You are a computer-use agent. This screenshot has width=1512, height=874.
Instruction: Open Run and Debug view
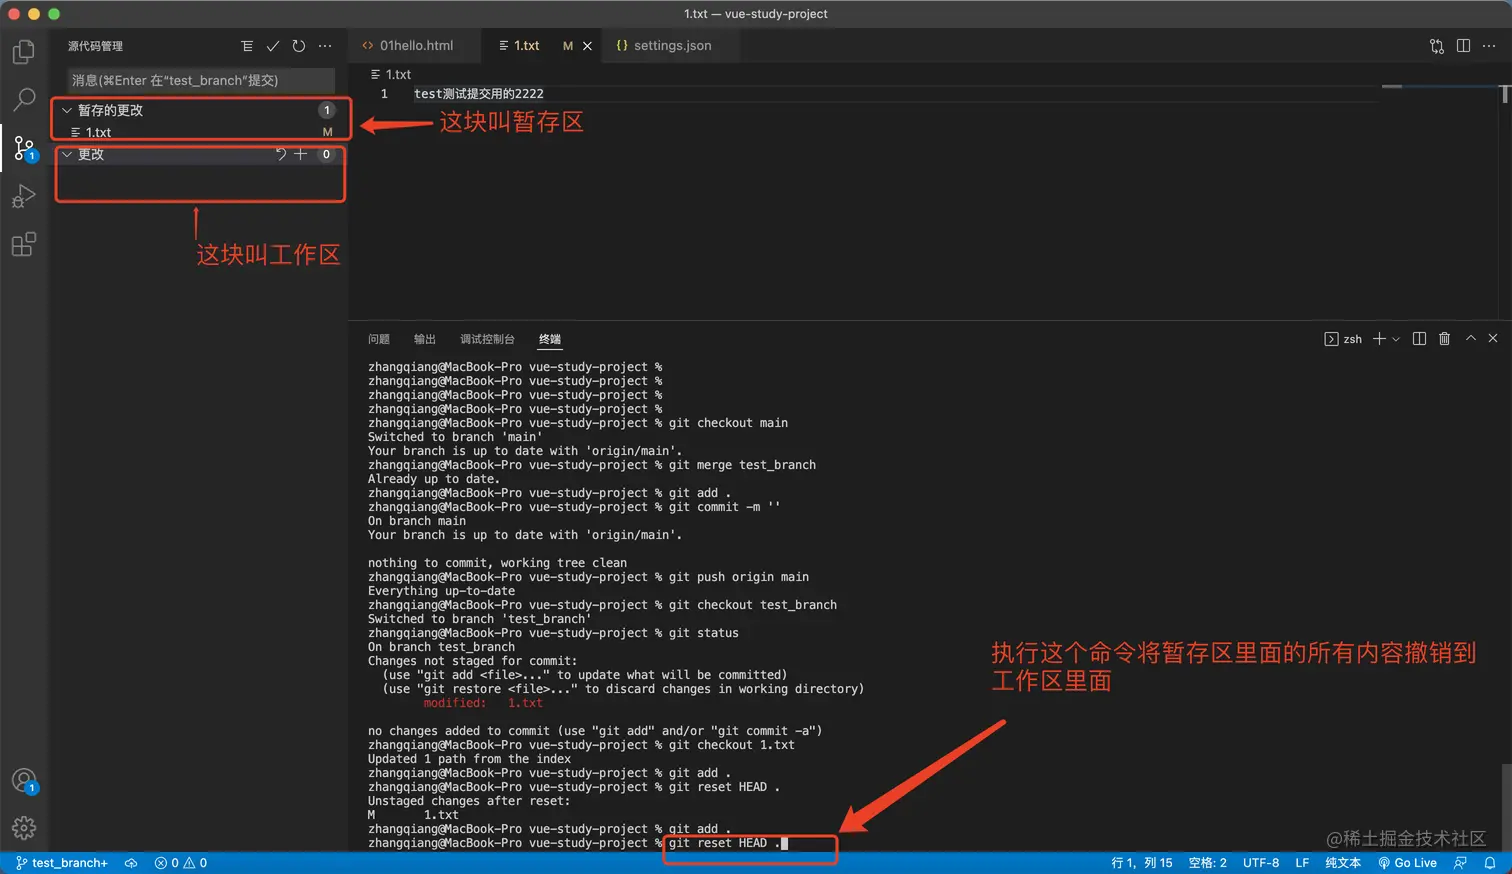[24, 196]
